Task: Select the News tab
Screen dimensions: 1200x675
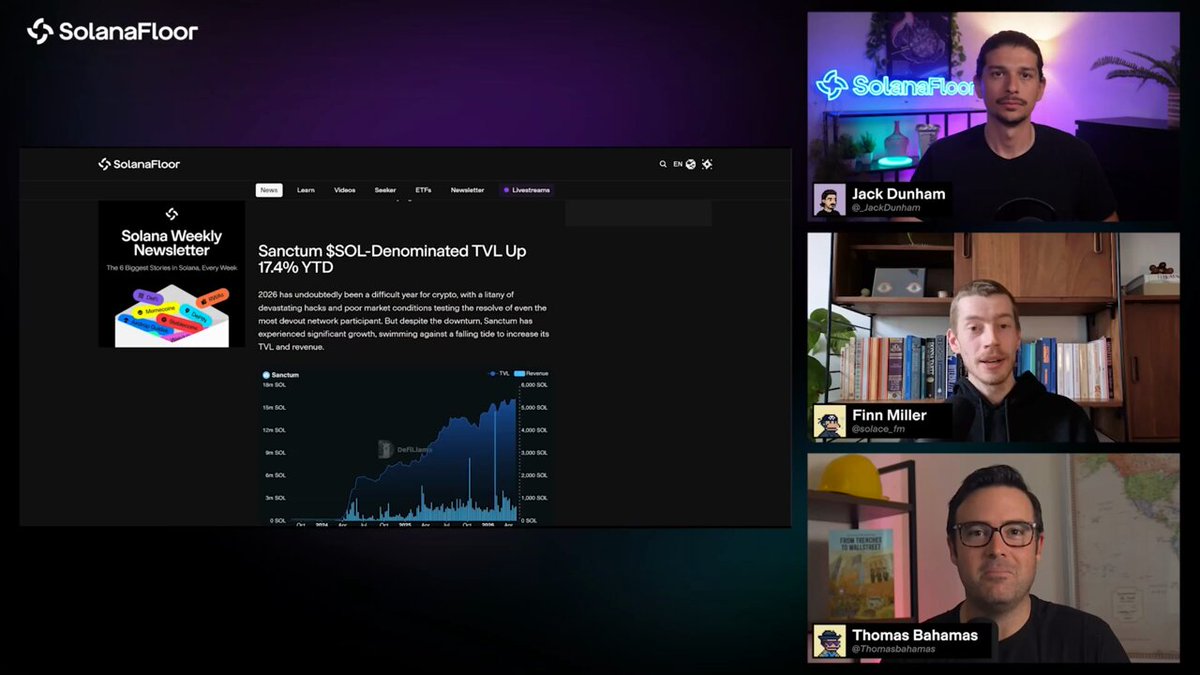Action: click(x=269, y=190)
